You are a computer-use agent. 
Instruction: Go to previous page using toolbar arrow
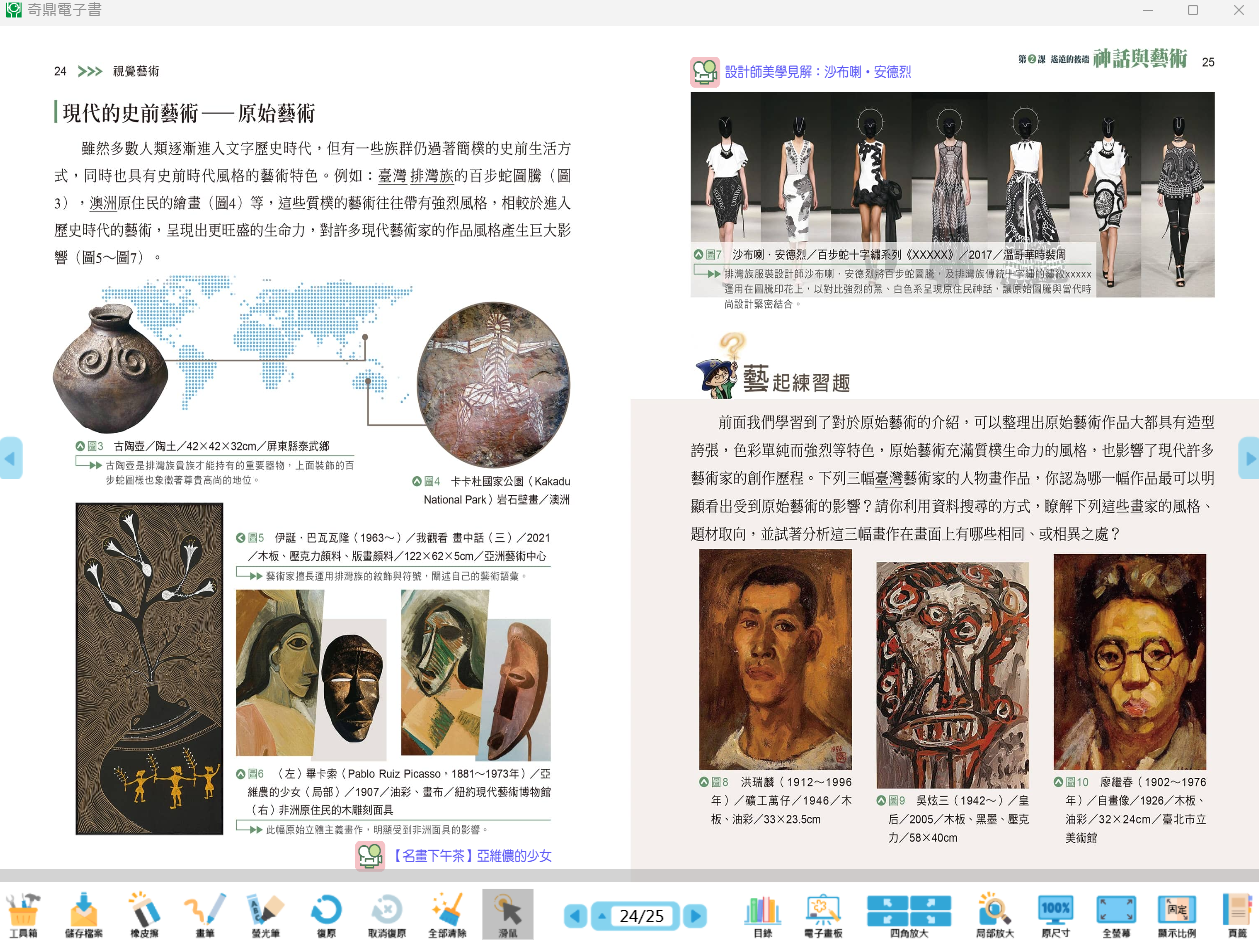[x=575, y=916]
